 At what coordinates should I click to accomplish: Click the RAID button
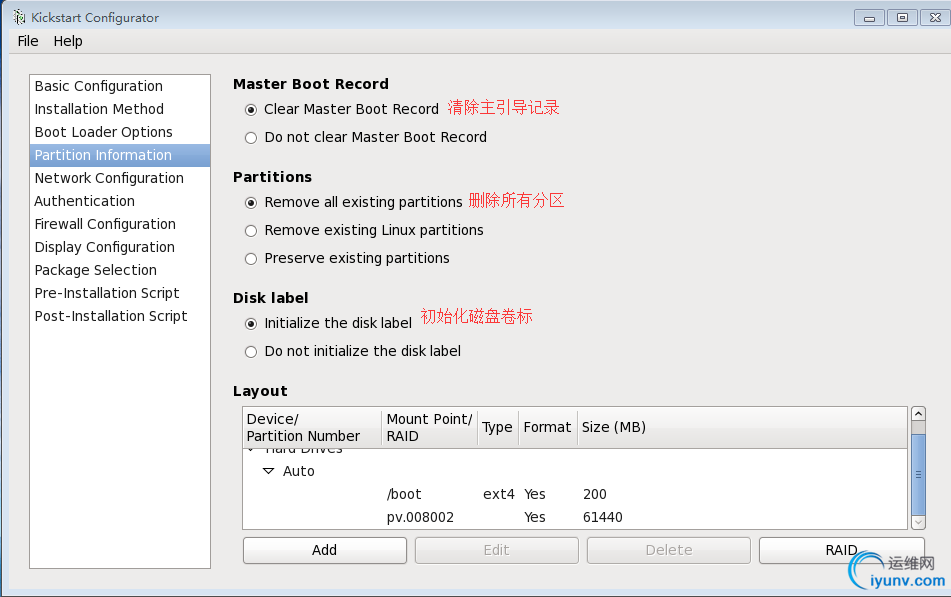tap(841, 550)
